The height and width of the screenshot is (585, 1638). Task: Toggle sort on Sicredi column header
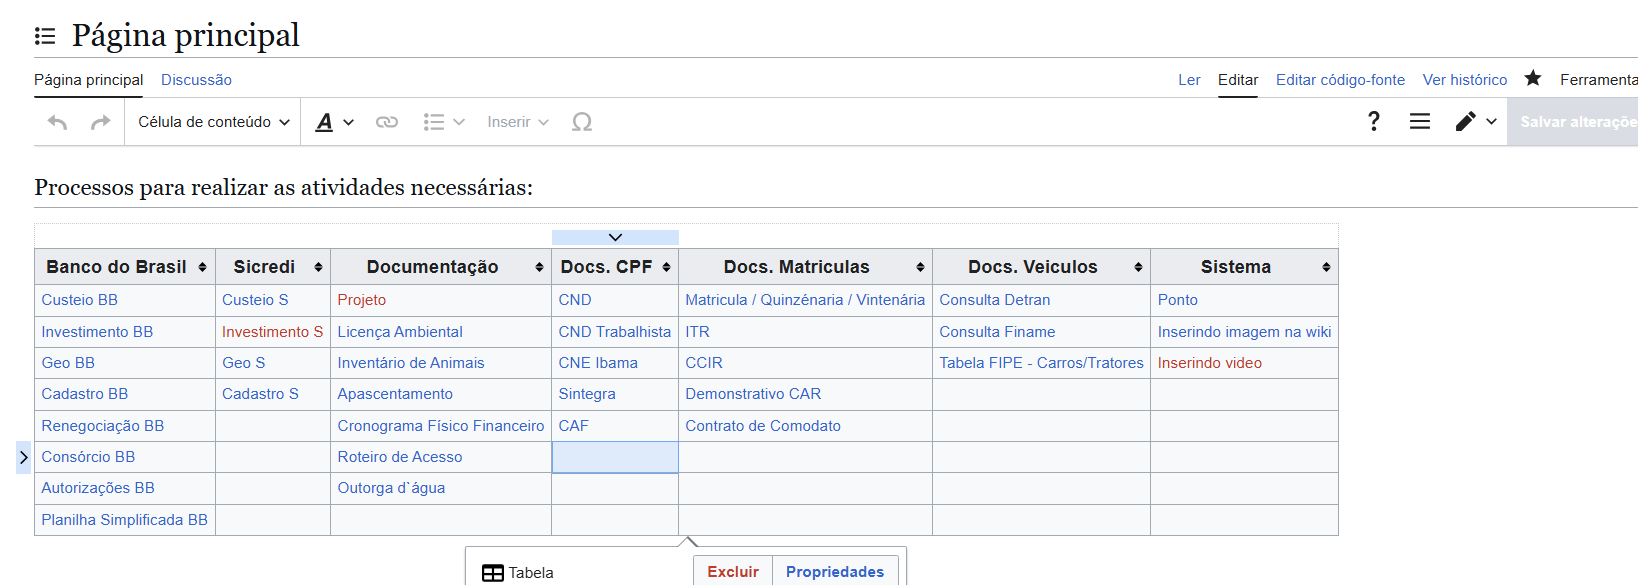(x=318, y=267)
